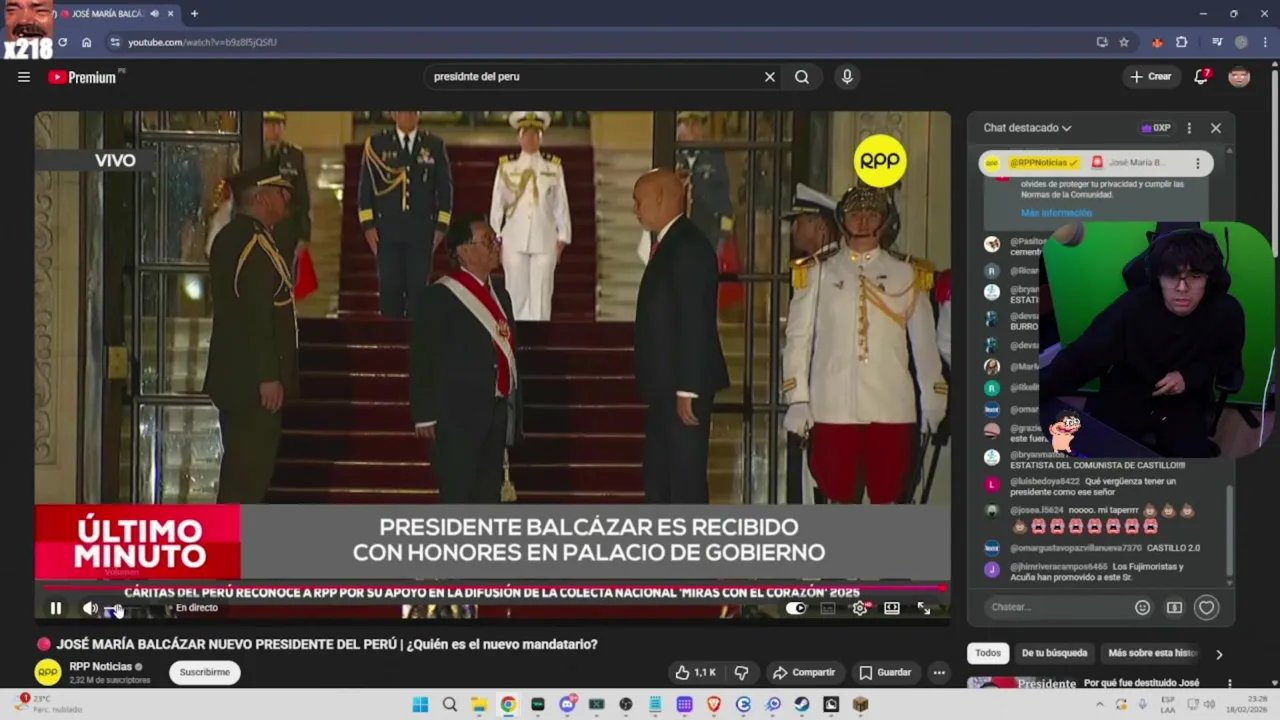Image resolution: width=1280 pixels, height=720 pixels.
Task: Mute the video with speaker icon
Action: (x=89, y=608)
